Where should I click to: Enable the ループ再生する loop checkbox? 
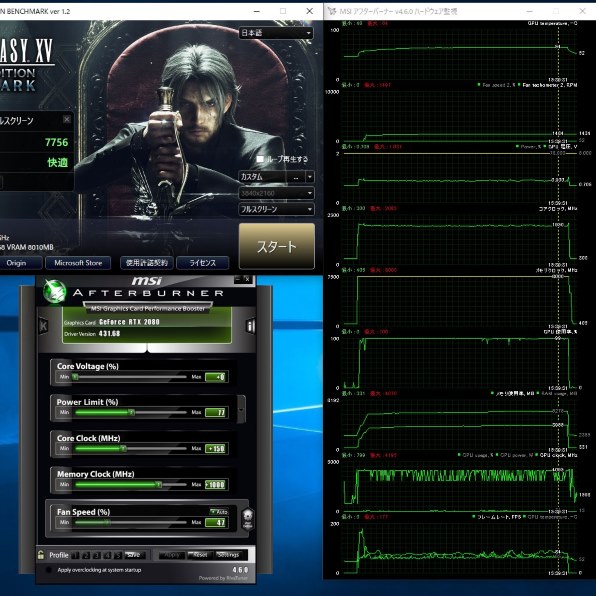coord(260,159)
